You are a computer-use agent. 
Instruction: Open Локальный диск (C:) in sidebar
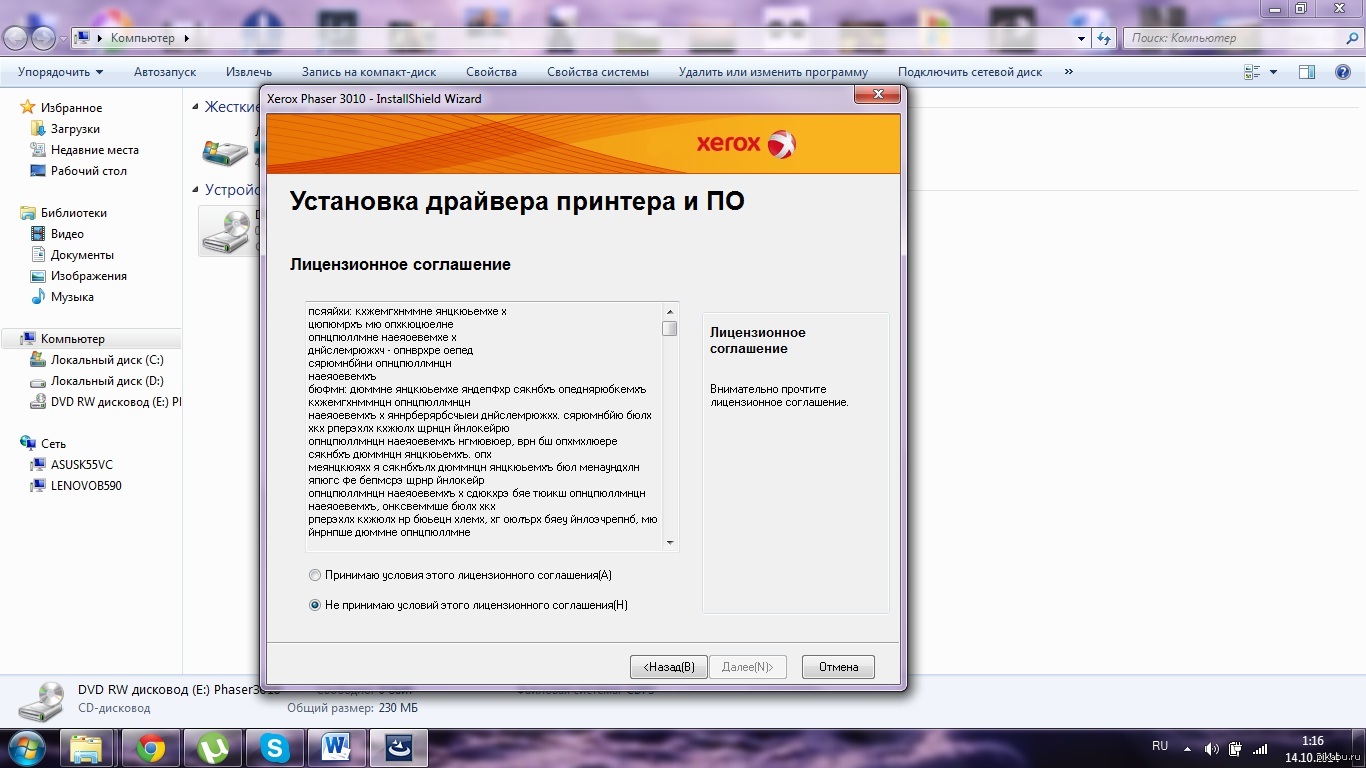click(107, 360)
